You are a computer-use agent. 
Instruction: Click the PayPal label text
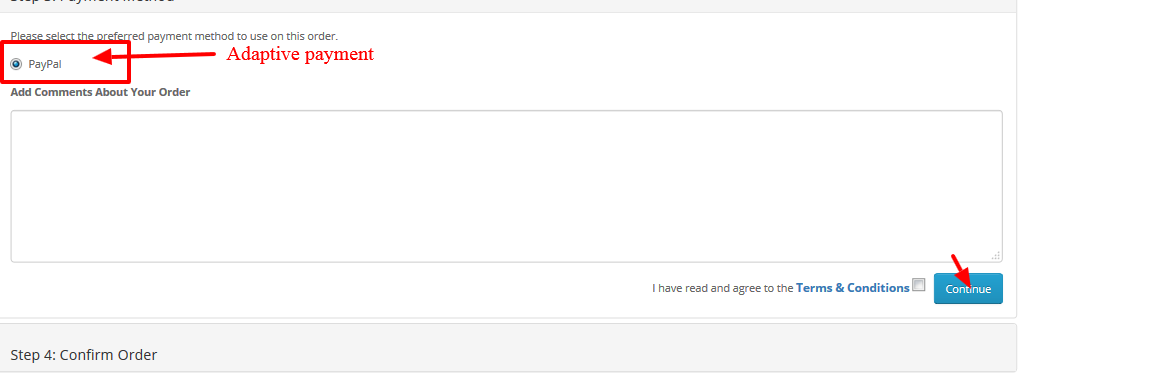click(45, 64)
